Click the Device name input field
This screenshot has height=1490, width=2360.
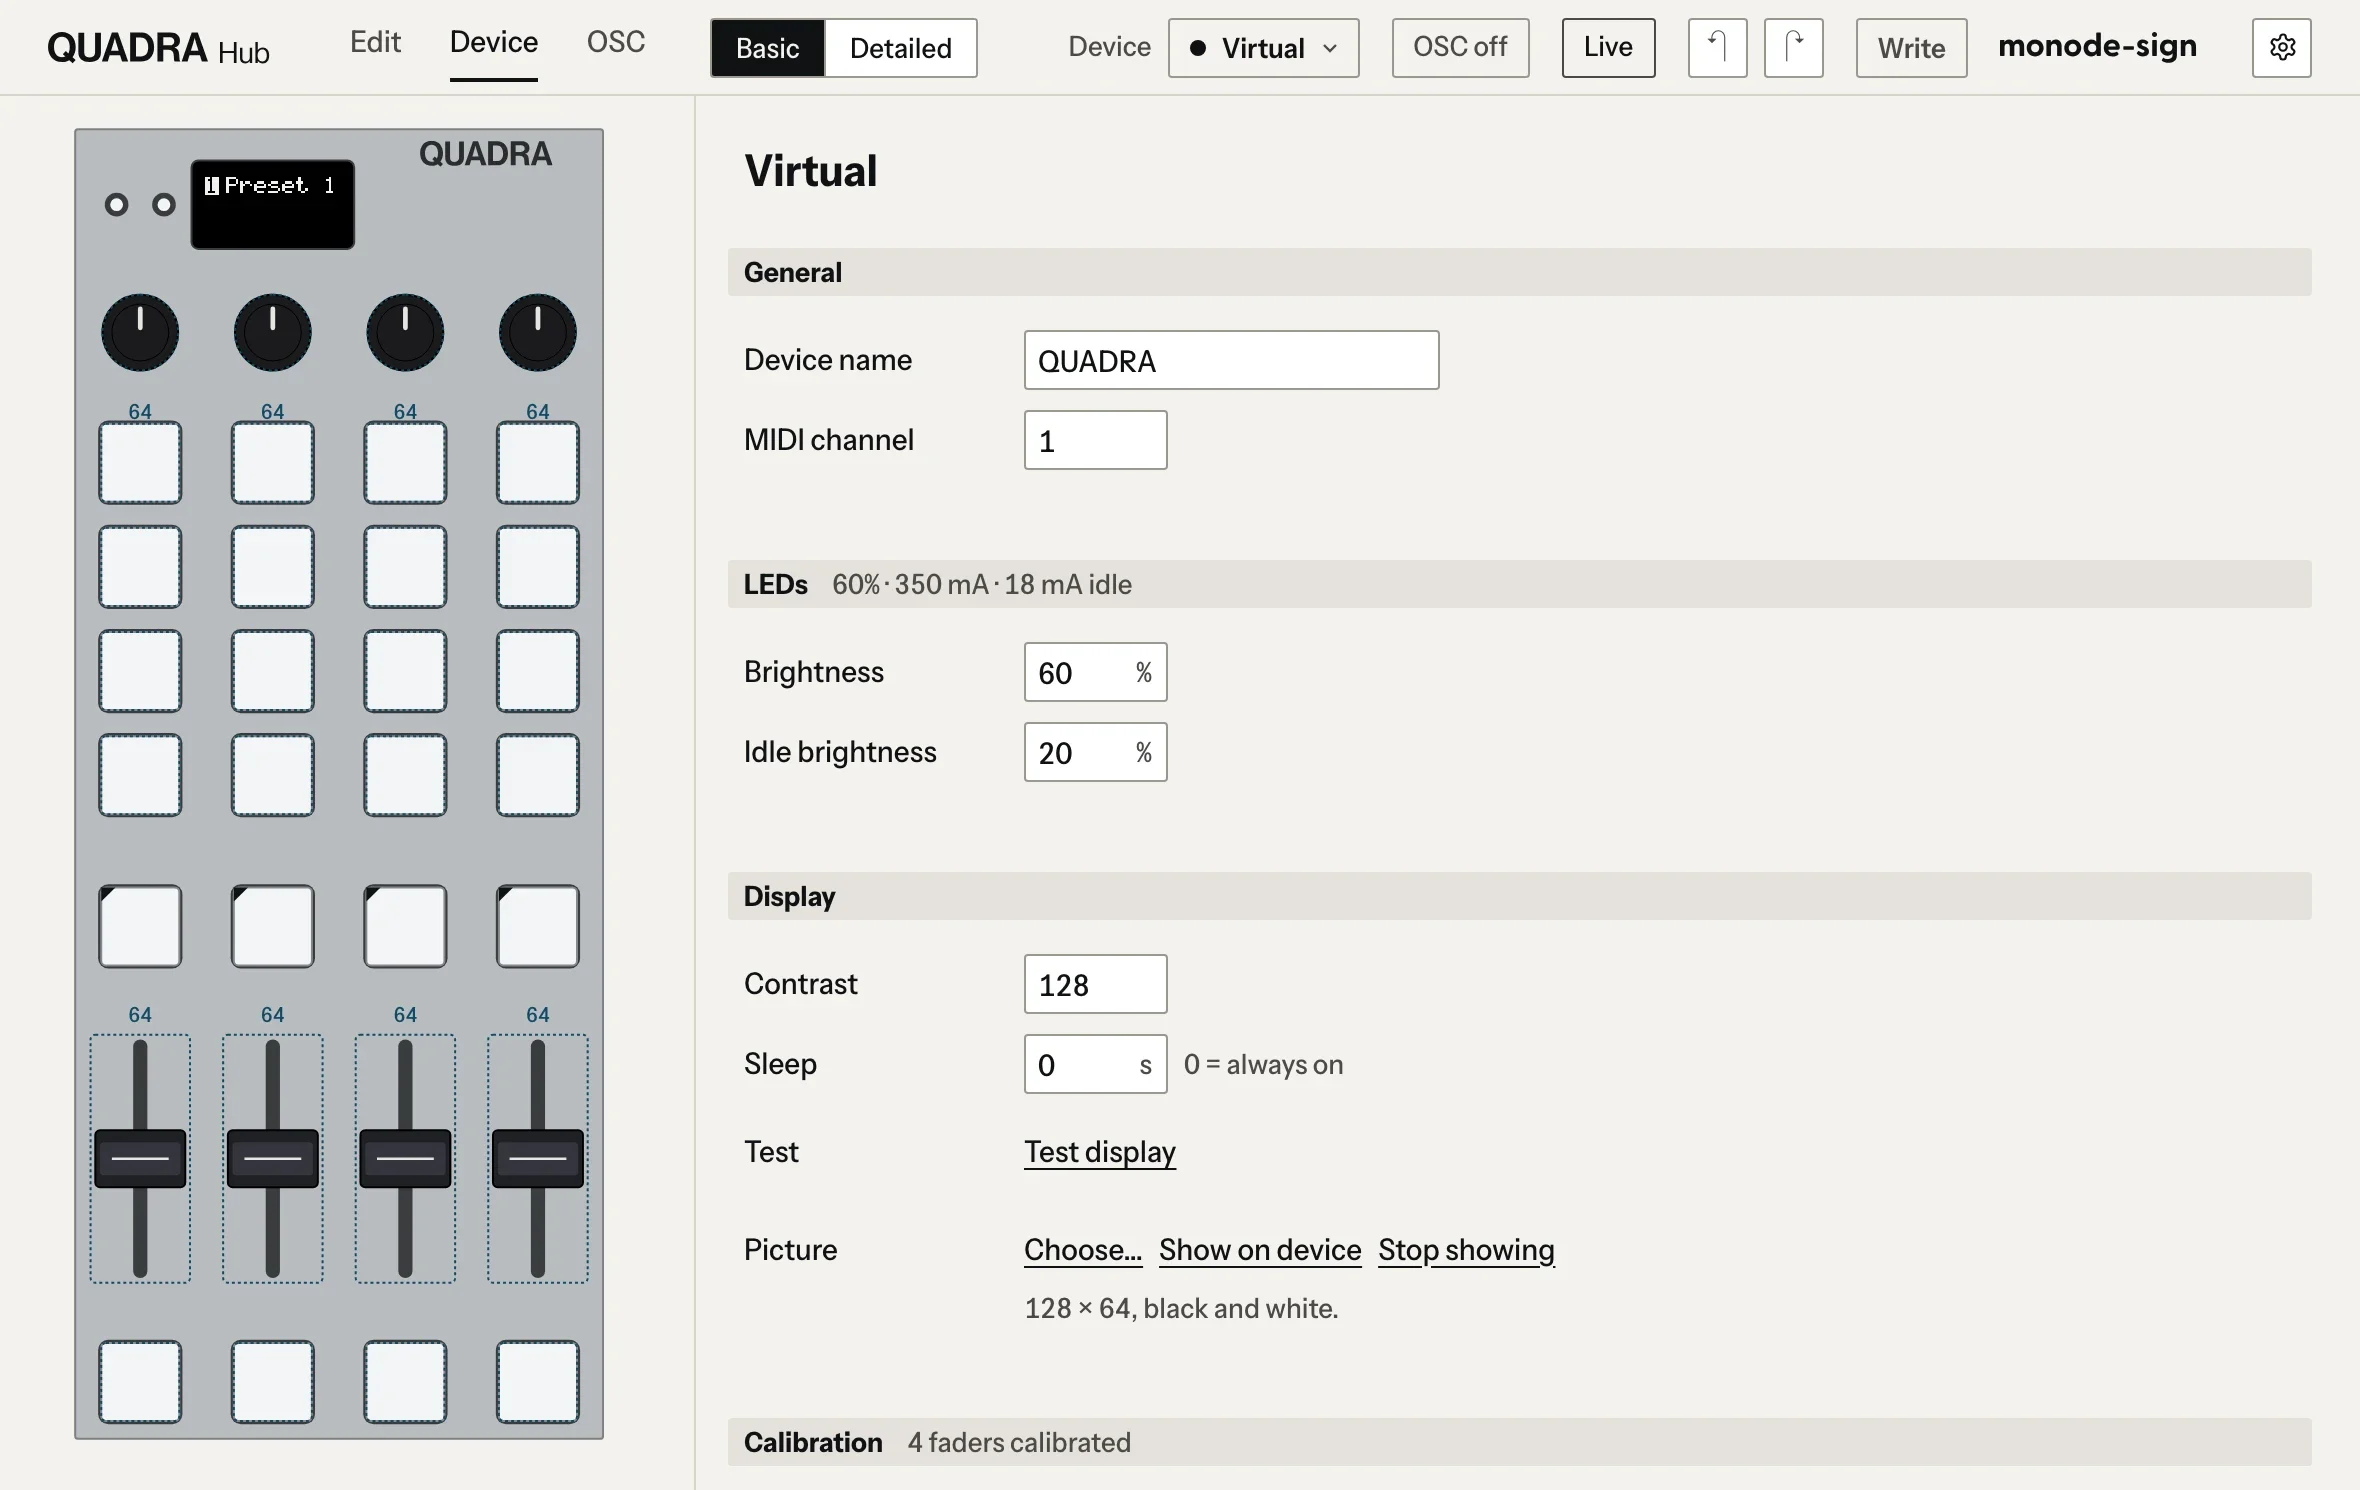click(1231, 360)
